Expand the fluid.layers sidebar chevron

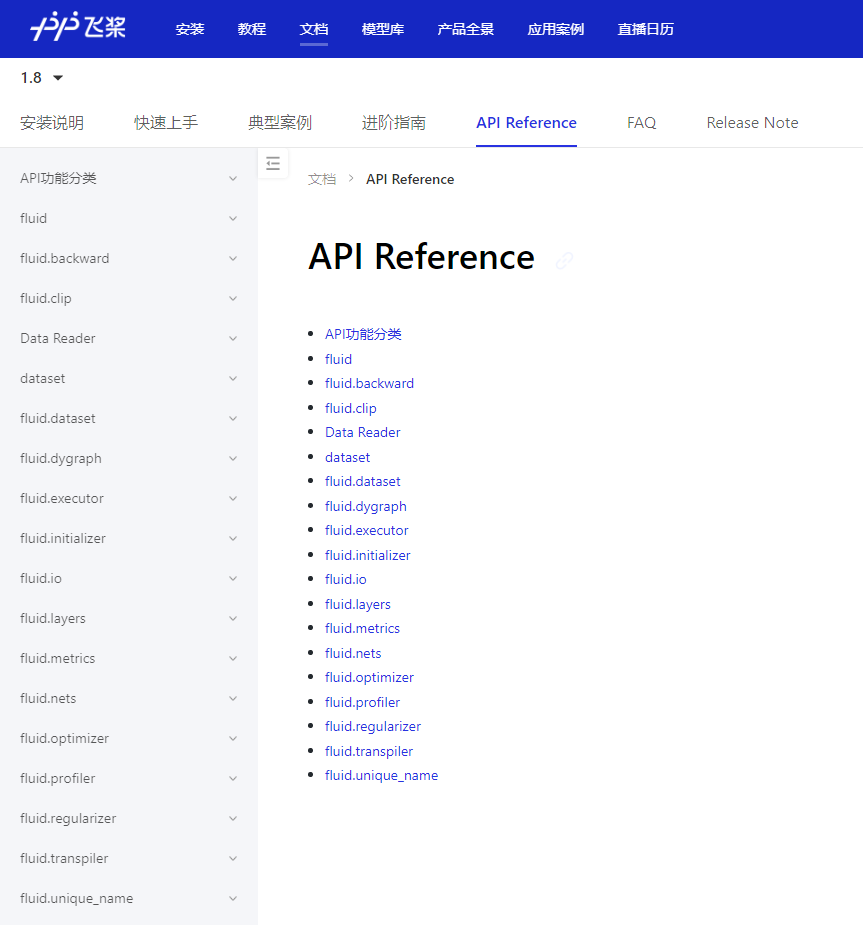[x=233, y=618]
